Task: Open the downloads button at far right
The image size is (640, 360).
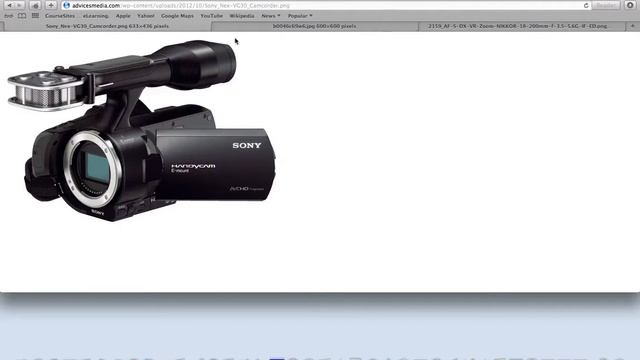Action: [x=630, y=5]
